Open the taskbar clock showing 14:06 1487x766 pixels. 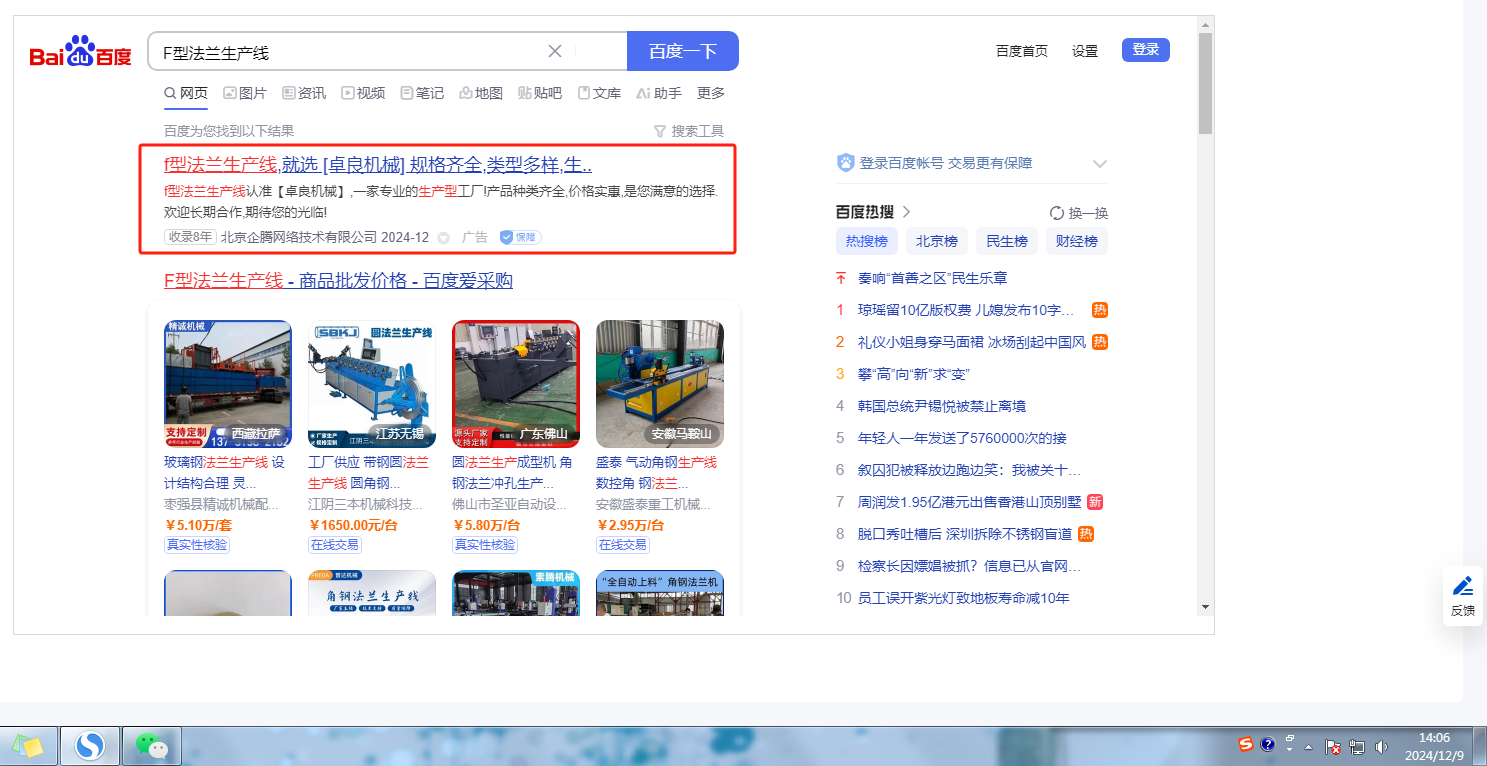point(1435,746)
